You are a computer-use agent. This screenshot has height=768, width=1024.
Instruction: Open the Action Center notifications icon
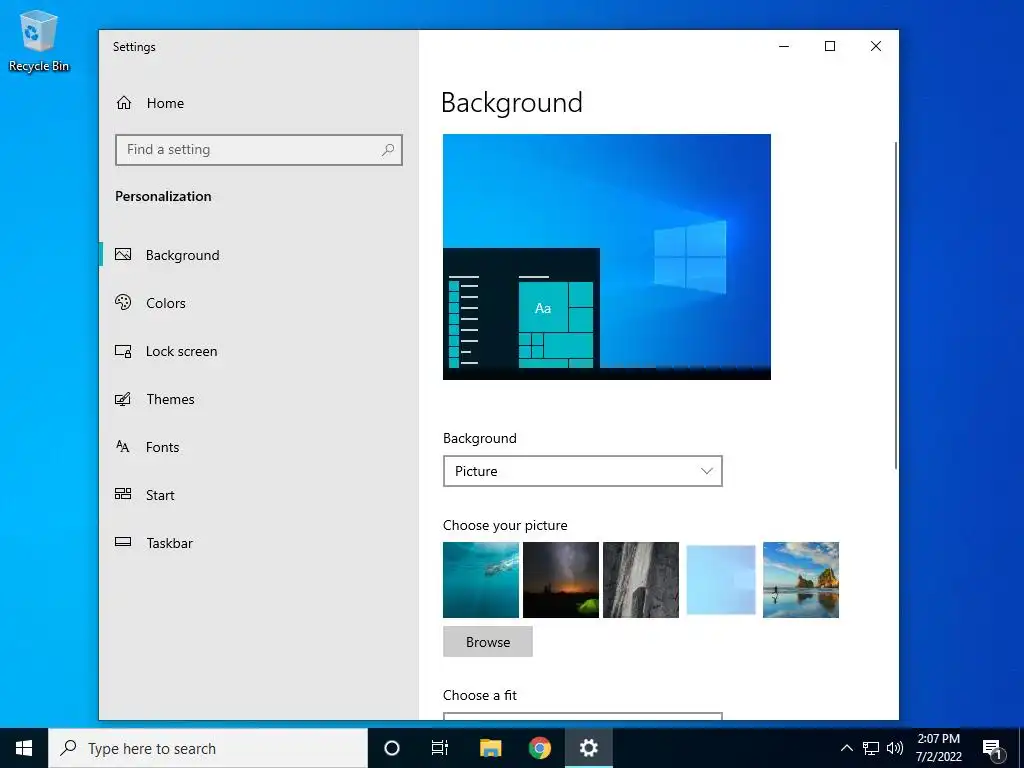[x=993, y=748]
